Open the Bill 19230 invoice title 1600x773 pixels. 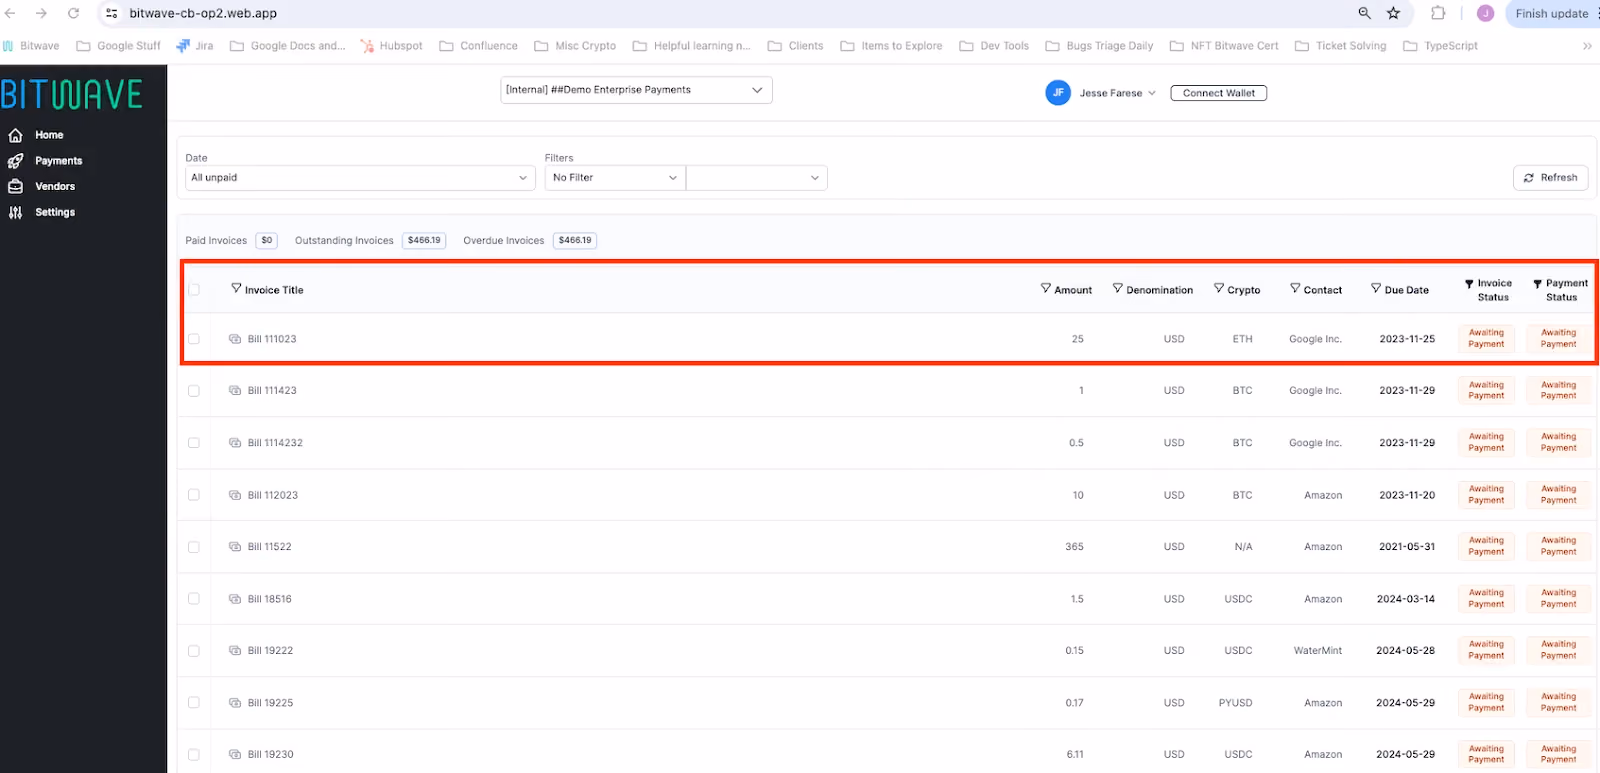[270, 755]
